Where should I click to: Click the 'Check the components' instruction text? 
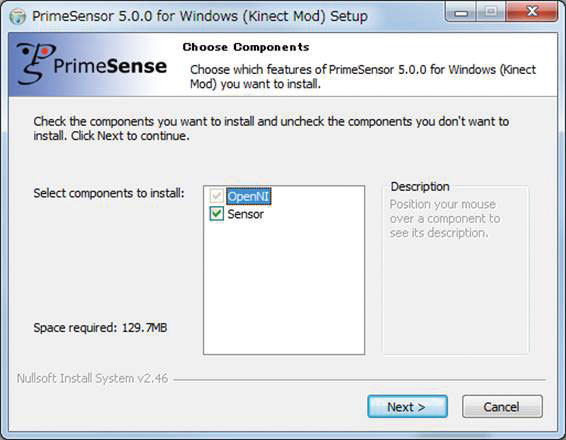click(x=271, y=129)
